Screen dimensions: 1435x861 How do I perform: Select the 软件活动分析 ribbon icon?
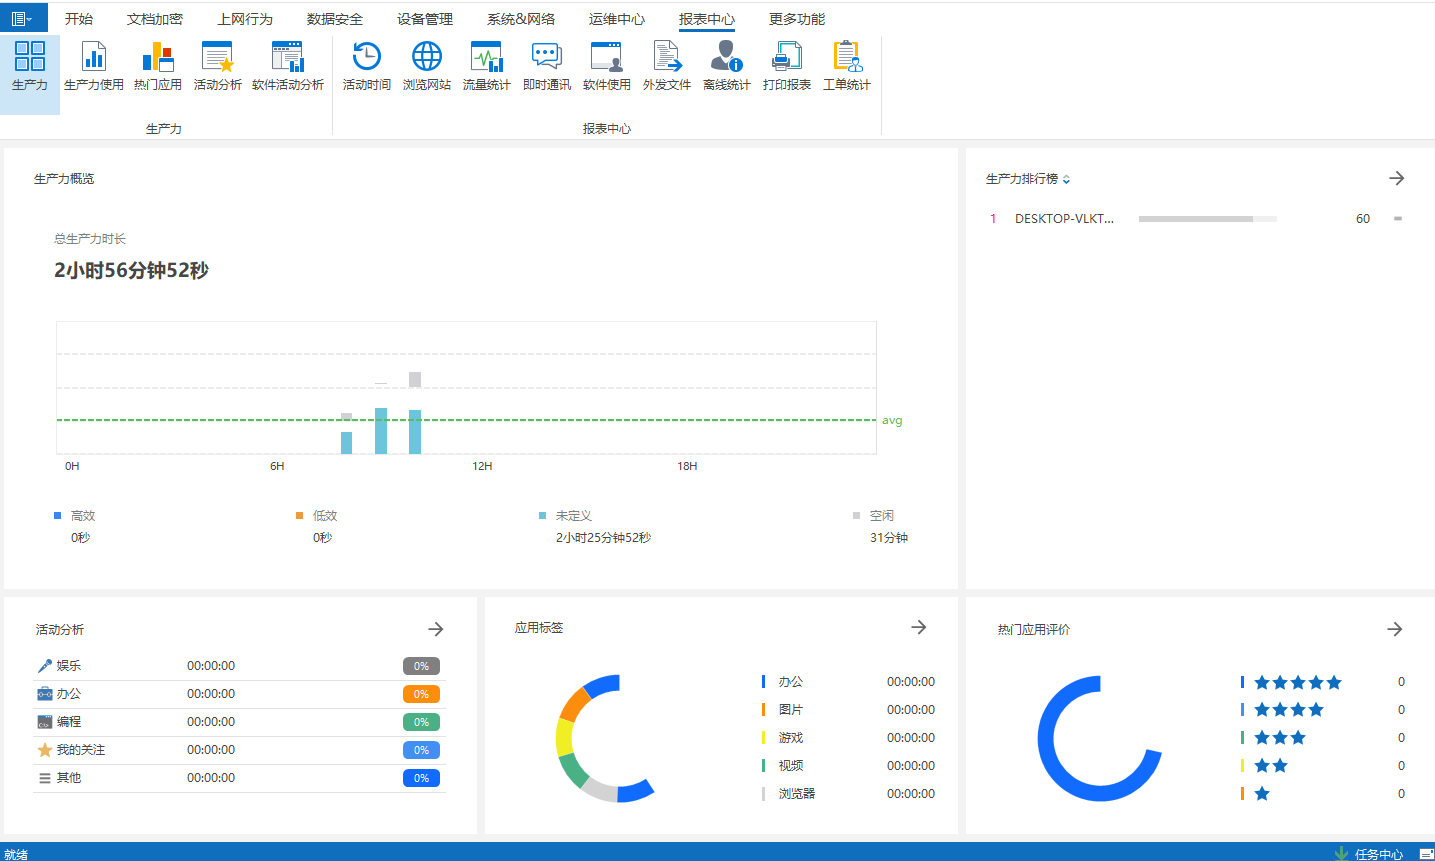[288, 66]
